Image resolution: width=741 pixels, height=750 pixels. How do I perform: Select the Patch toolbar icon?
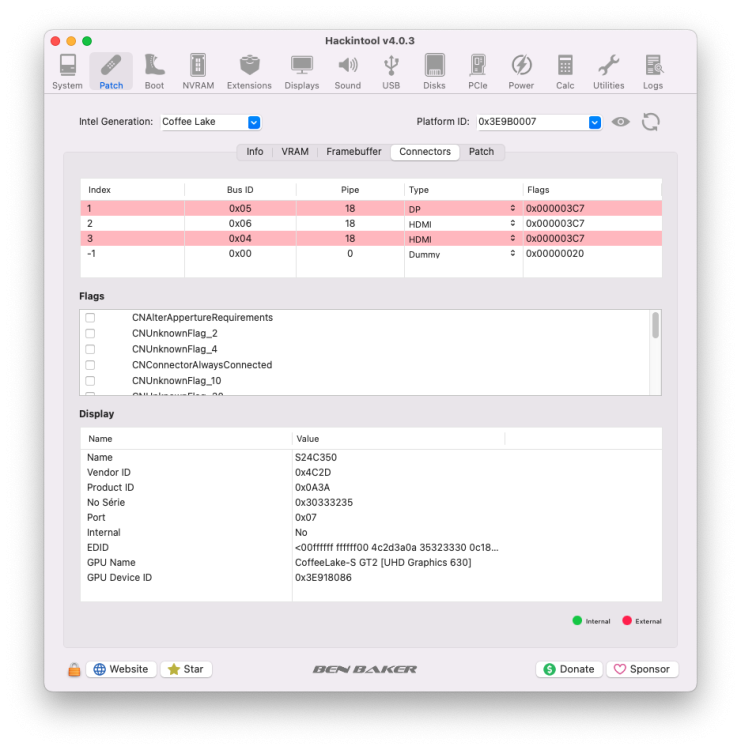point(111,72)
